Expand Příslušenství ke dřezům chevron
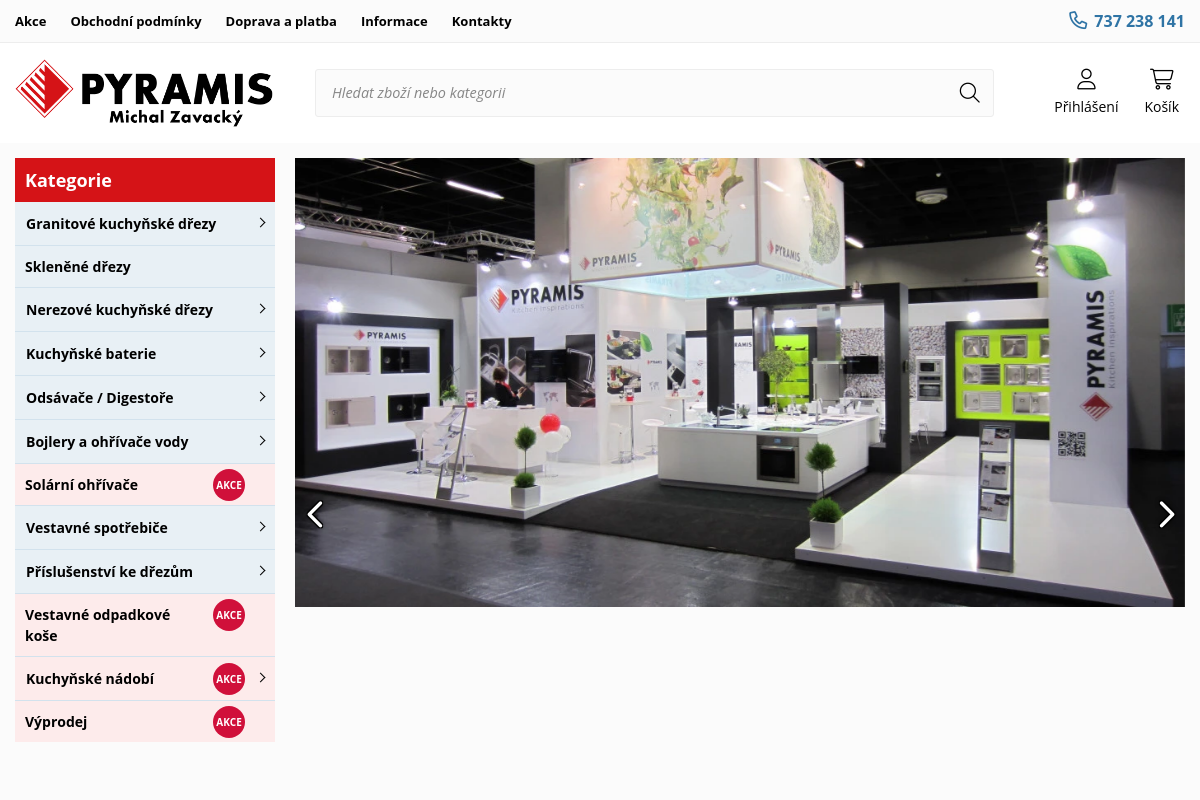The width and height of the screenshot is (1200, 800). pos(262,571)
